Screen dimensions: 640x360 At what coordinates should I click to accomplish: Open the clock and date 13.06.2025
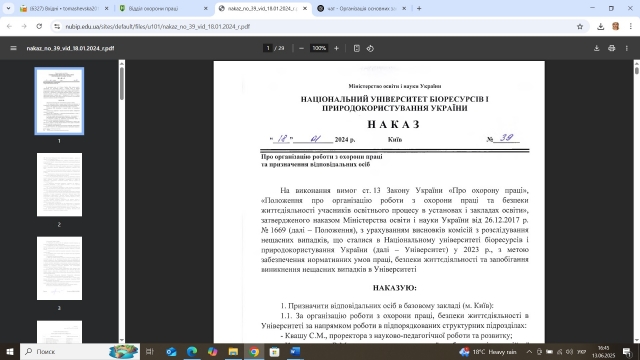[x=603, y=351]
